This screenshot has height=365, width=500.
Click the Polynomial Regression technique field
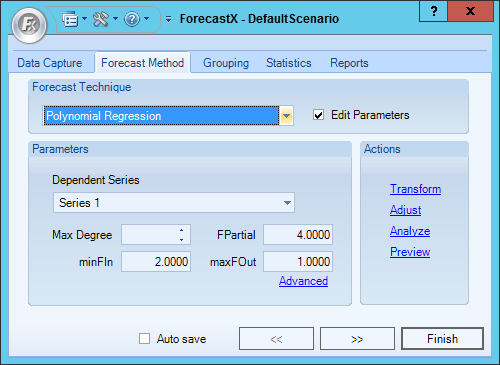tap(161, 116)
